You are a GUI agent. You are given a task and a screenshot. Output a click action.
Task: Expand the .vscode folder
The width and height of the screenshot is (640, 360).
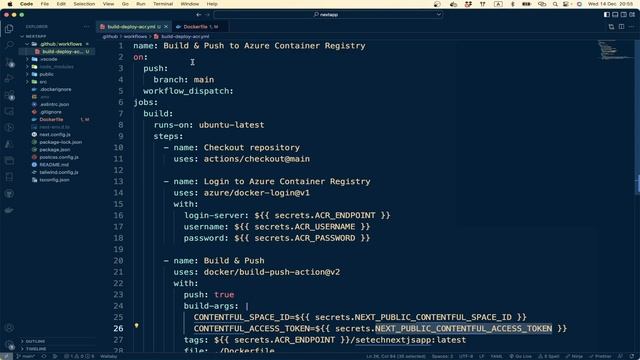[57, 59]
